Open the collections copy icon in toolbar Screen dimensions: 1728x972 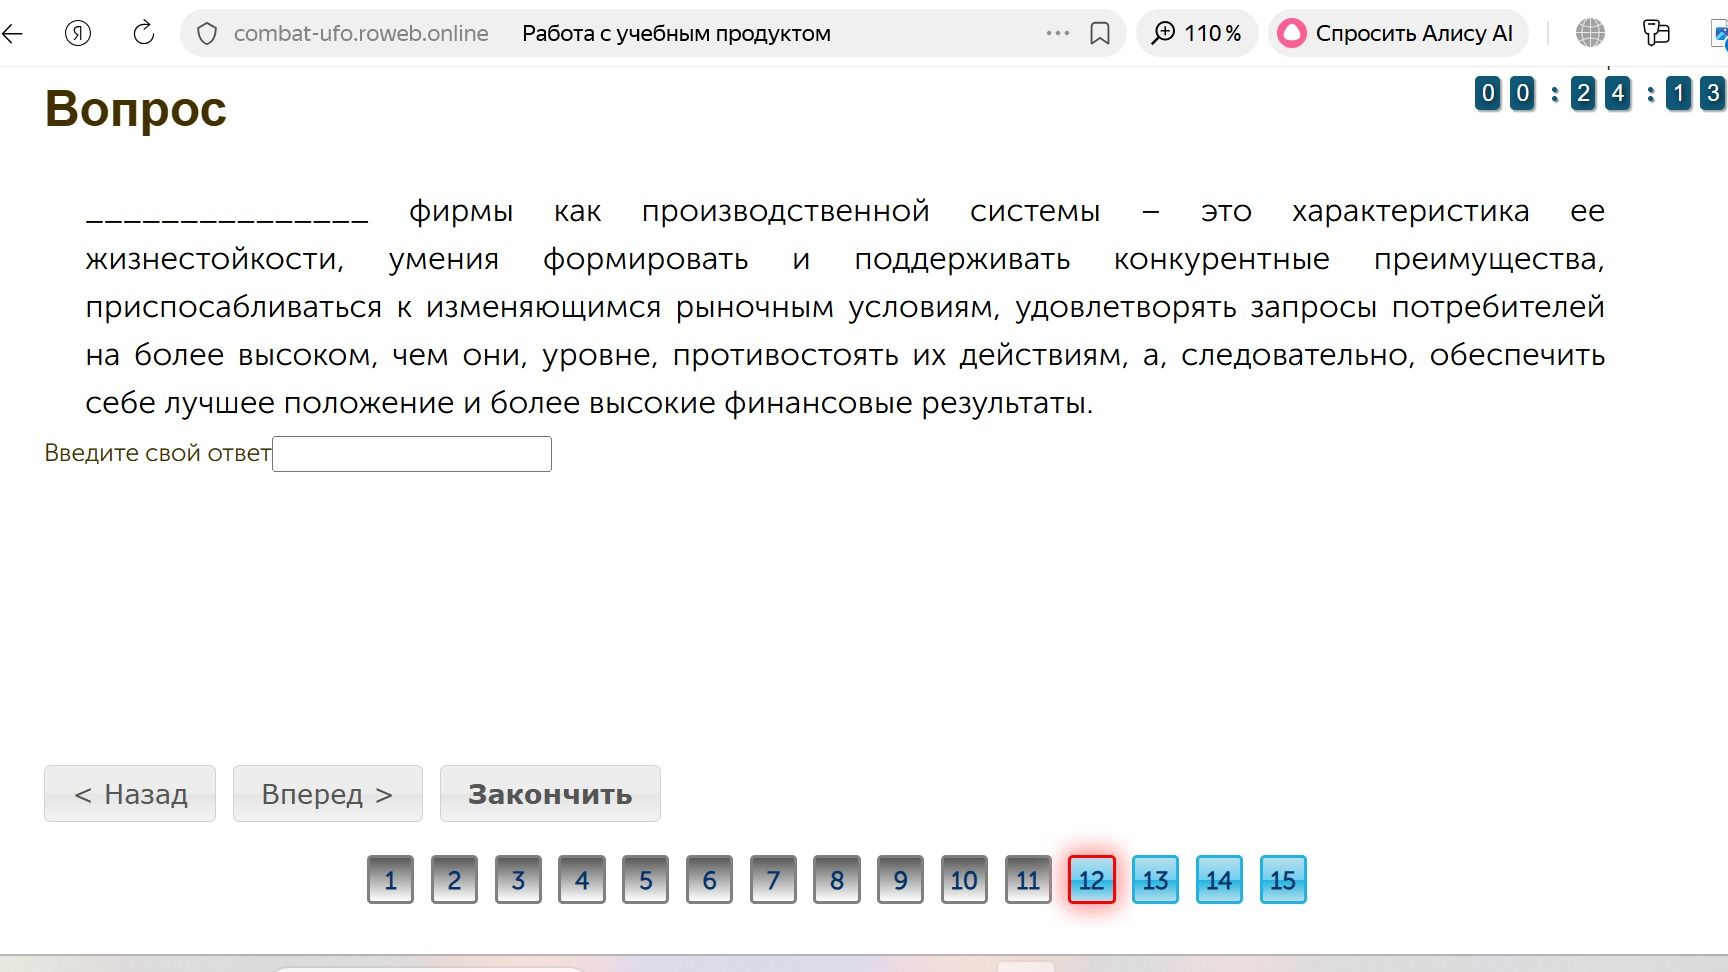coord(1656,33)
